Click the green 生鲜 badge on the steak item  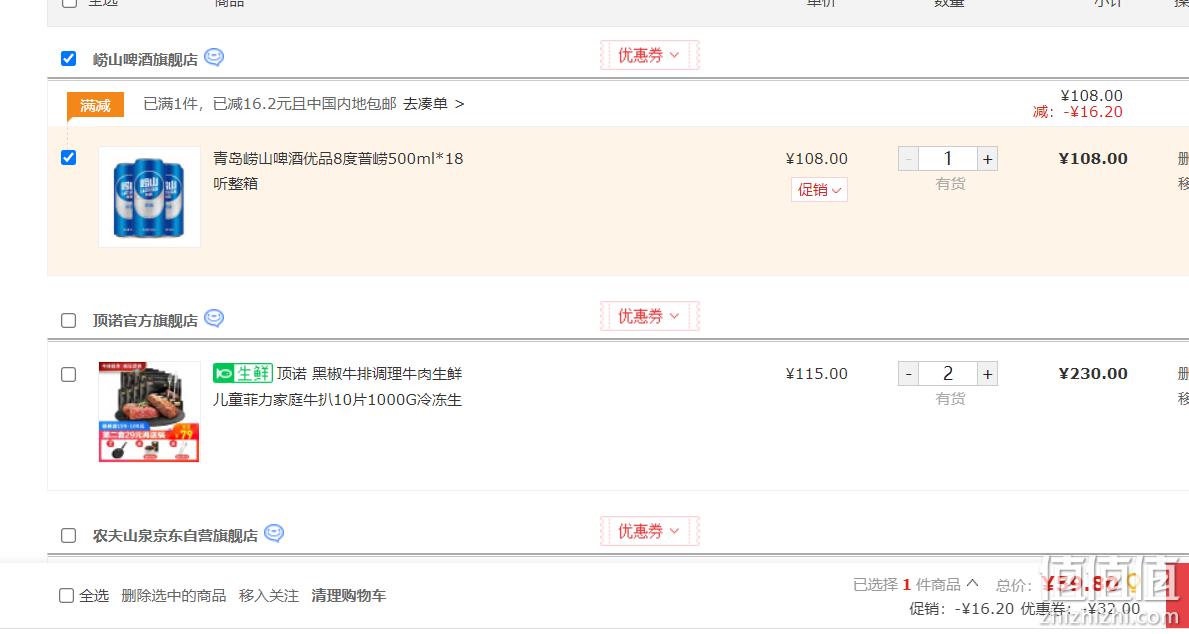[x=243, y=373]
